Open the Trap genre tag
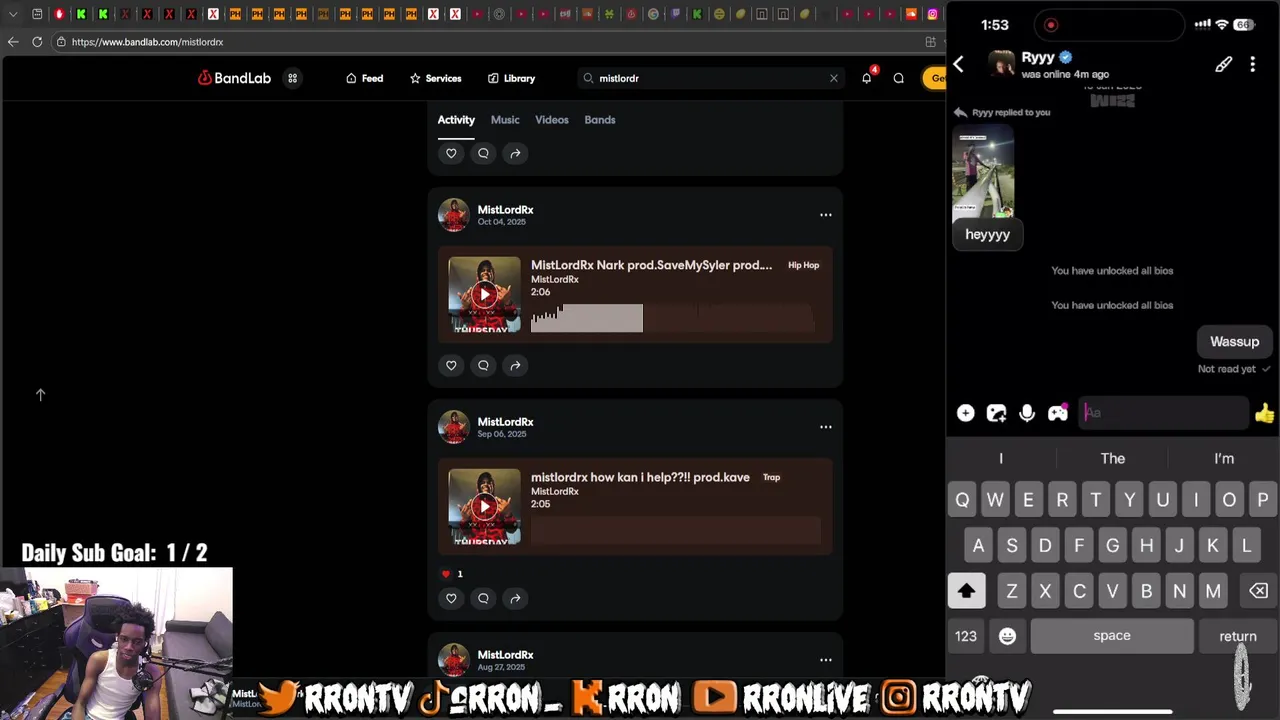 tap(771, 477)
